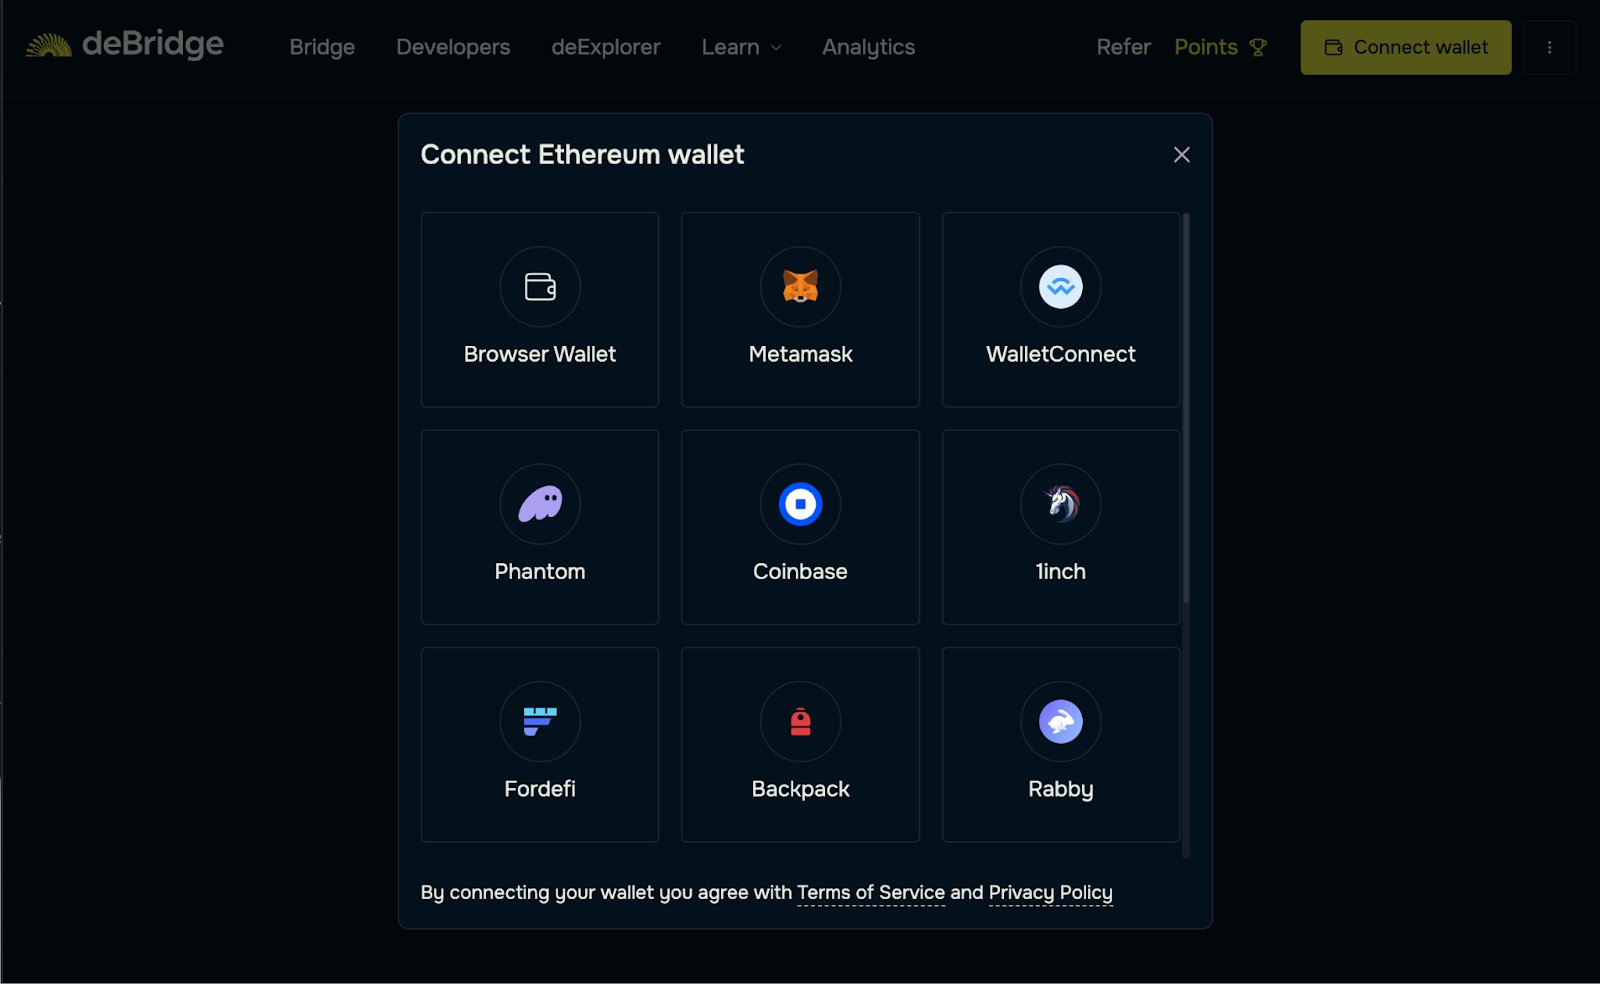
Task: Click the wallet list scrollbar
Action: (x=1186, y=410)
